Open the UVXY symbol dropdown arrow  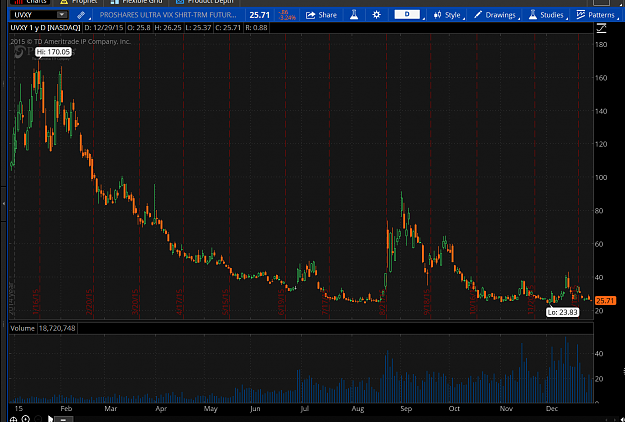pyautogui.click(x=62, y=15)
